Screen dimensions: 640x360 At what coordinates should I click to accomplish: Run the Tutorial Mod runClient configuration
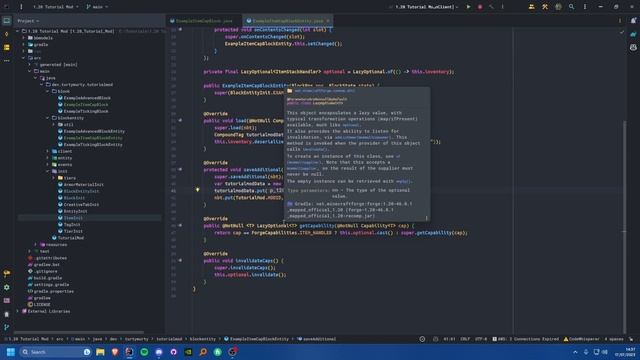point(468,7)
